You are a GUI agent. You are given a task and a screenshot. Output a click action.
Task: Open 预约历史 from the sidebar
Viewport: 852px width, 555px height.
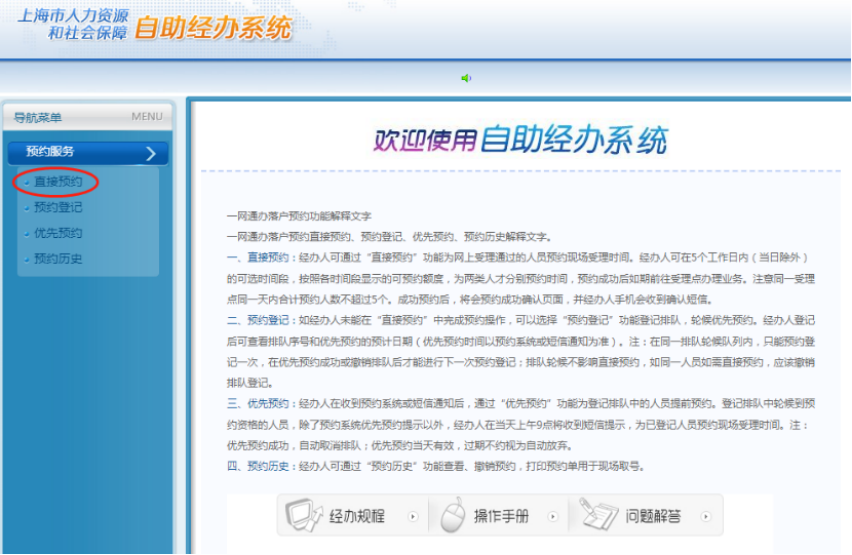58,259
